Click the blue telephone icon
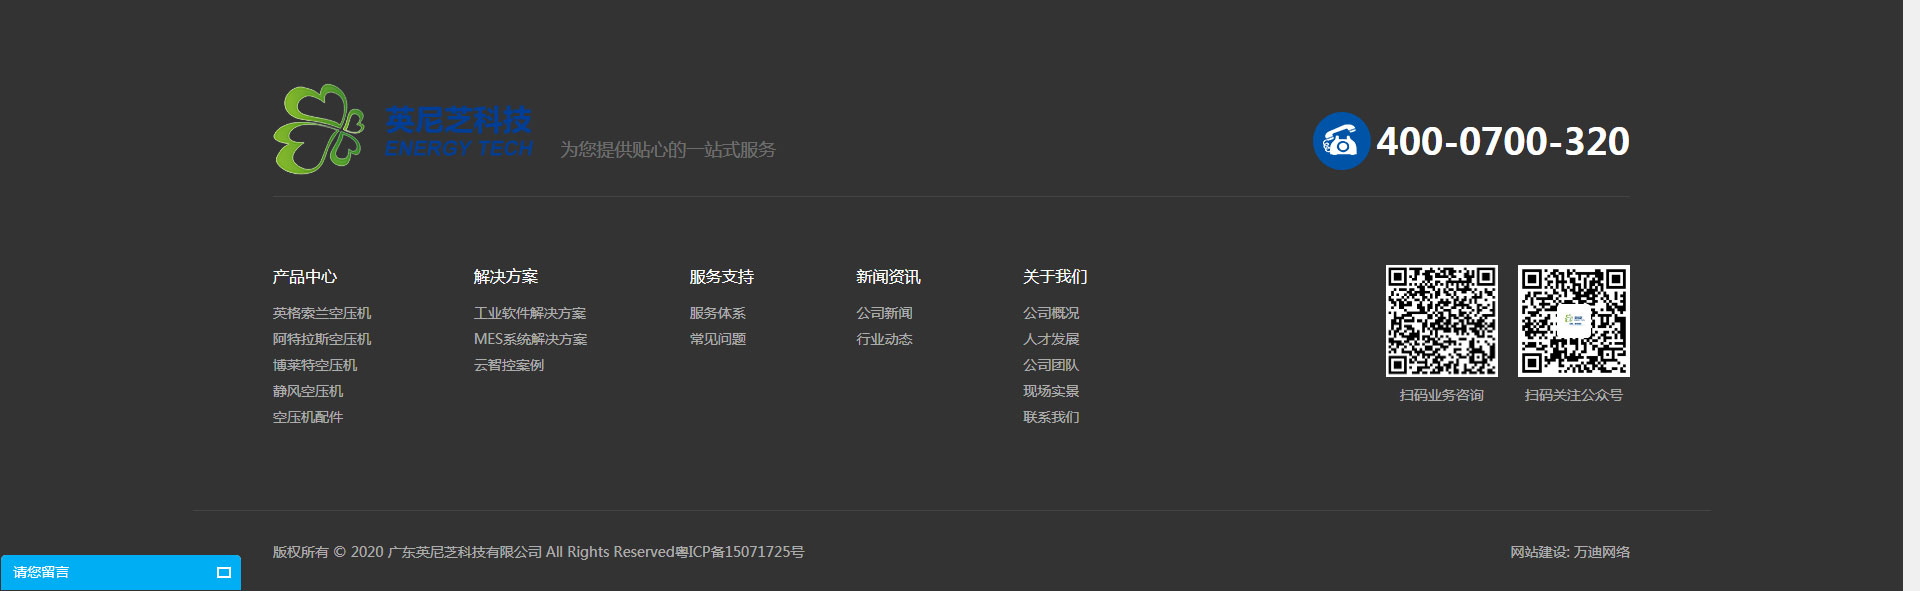 (1340, 141)
